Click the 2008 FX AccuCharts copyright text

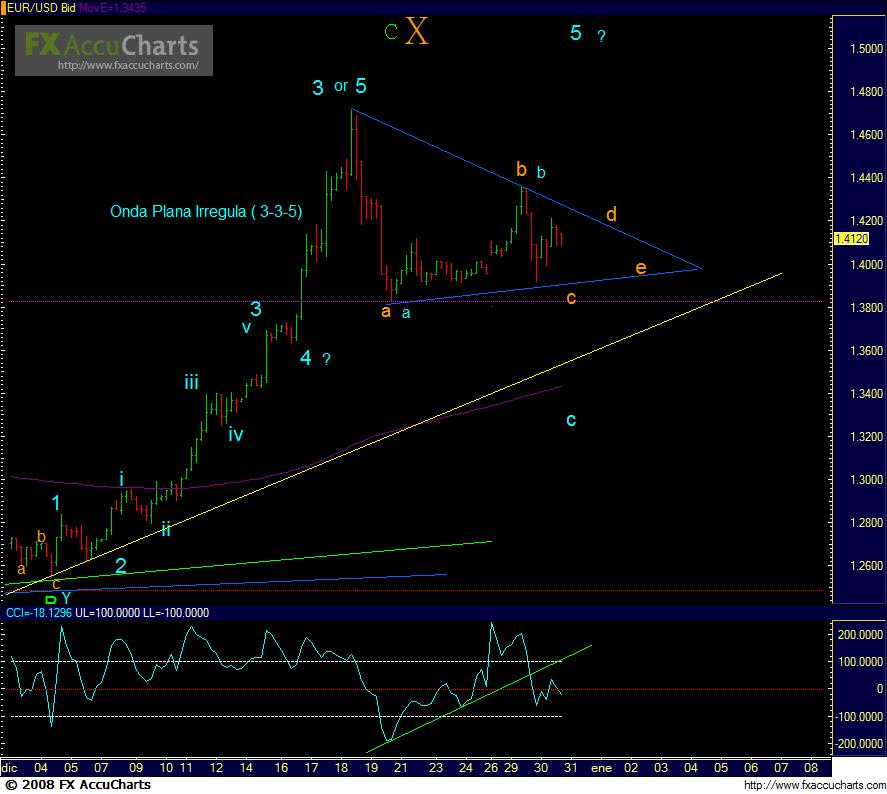click(x=76, y=785)
